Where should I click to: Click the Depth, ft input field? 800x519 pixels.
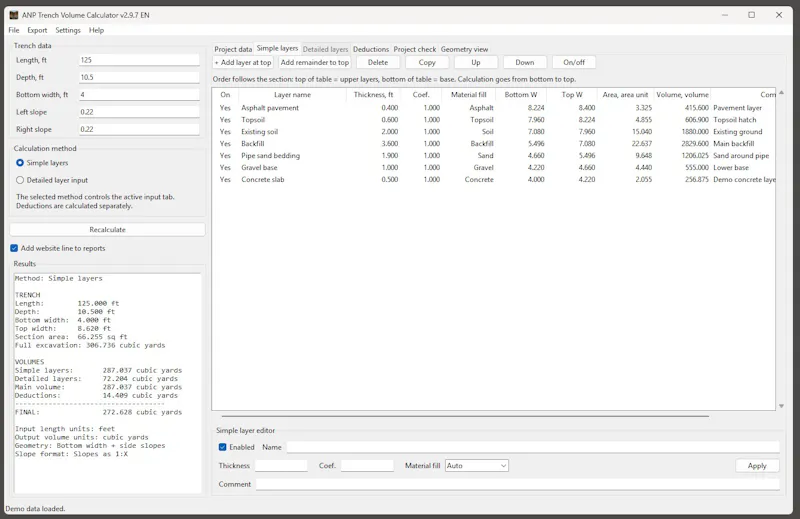(x=139, y=77)
